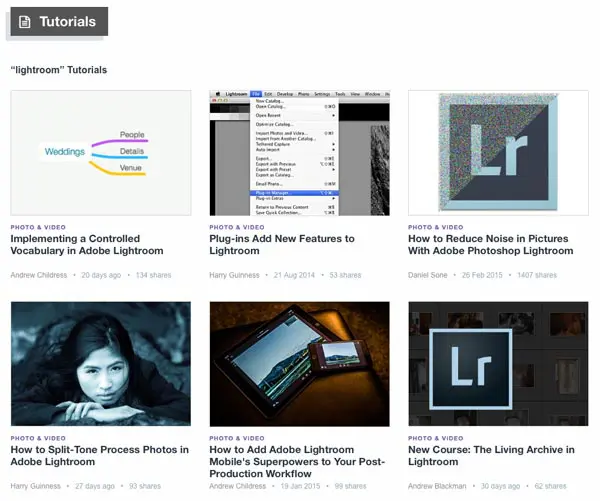This screenshot has width=600, height=501.
Task: Click author Andrew Childress under Lightroom Mobile article
Action: point(238,486)
